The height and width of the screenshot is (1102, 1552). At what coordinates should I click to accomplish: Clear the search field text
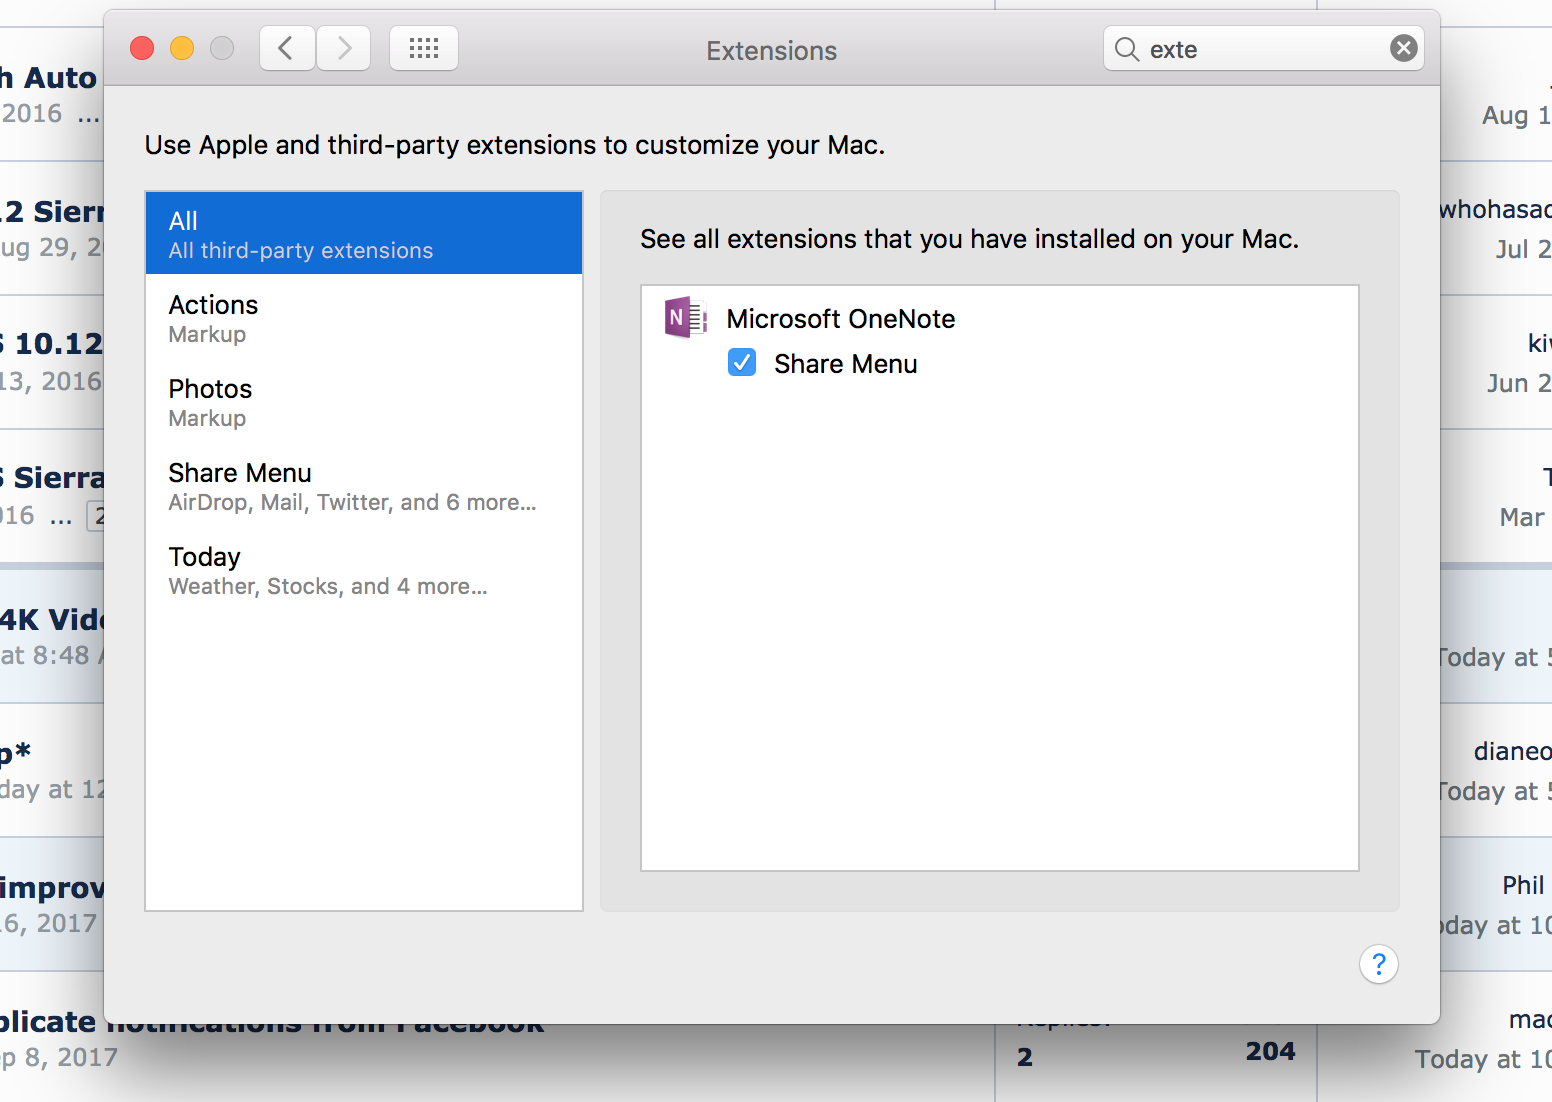click(x=1404, y=48)
